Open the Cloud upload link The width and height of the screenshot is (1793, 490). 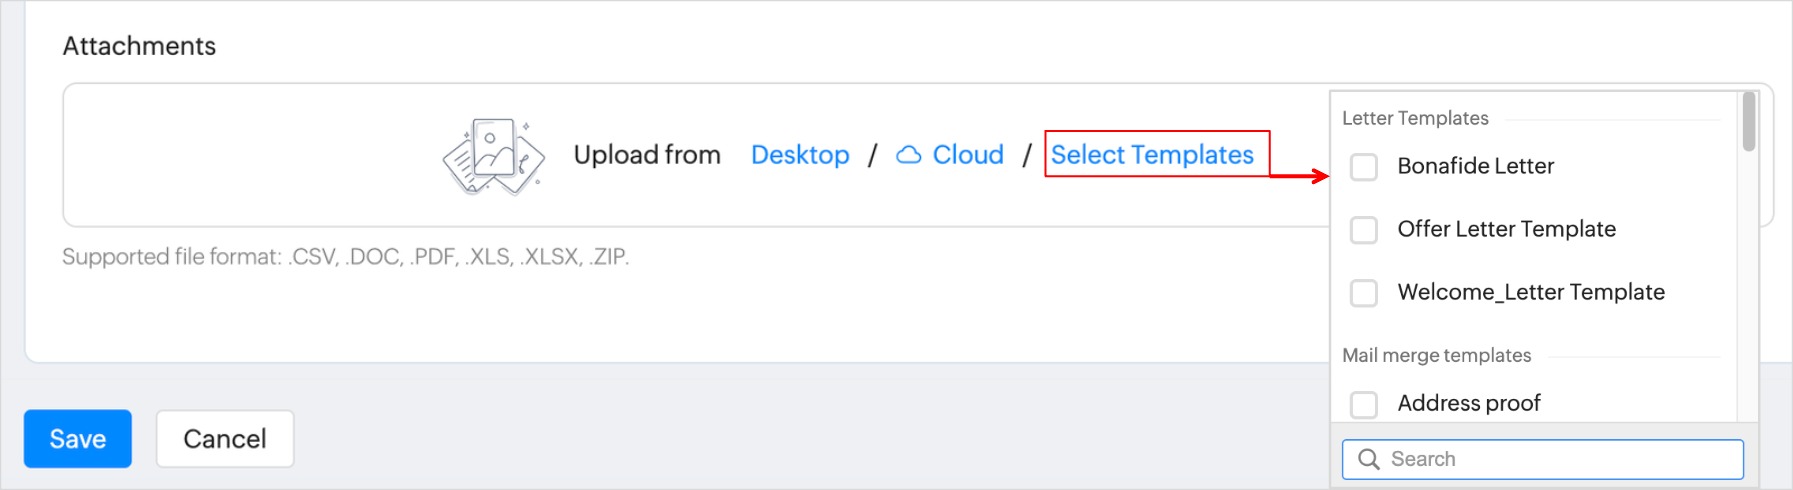point(967,155)
